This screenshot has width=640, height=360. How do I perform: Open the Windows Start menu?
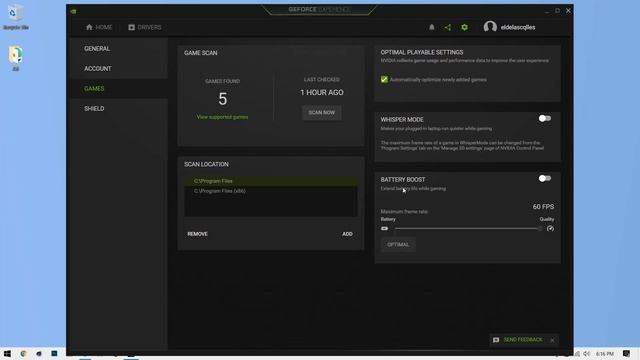click(7, 353)
